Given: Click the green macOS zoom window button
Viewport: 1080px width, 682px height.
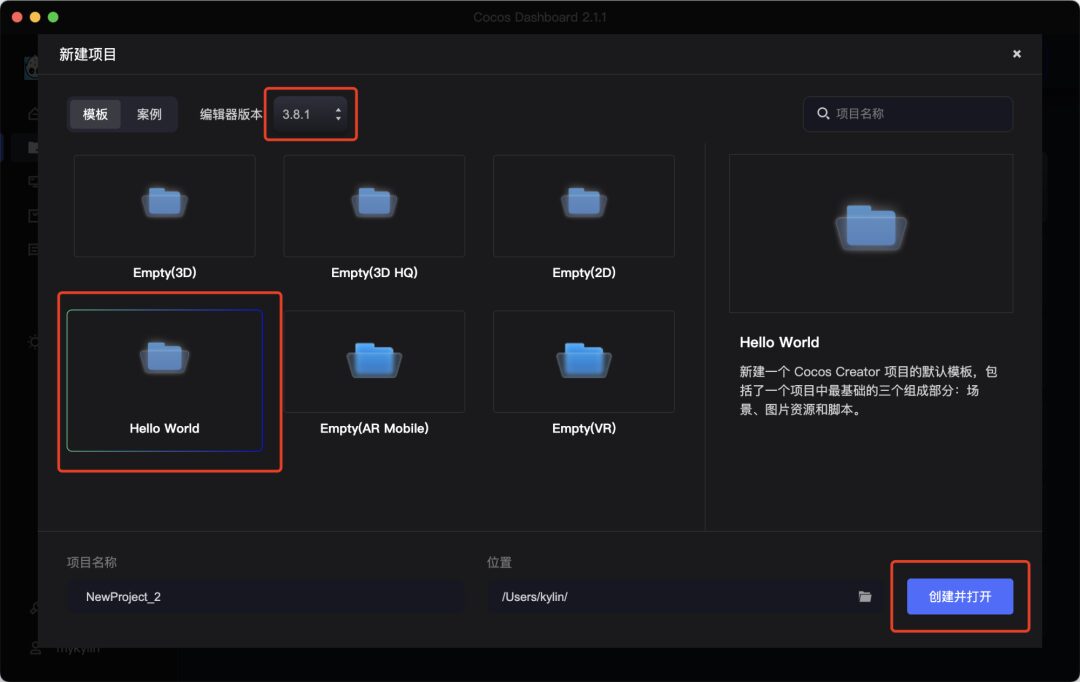Looking at the screenshot, I should point(53,17).
